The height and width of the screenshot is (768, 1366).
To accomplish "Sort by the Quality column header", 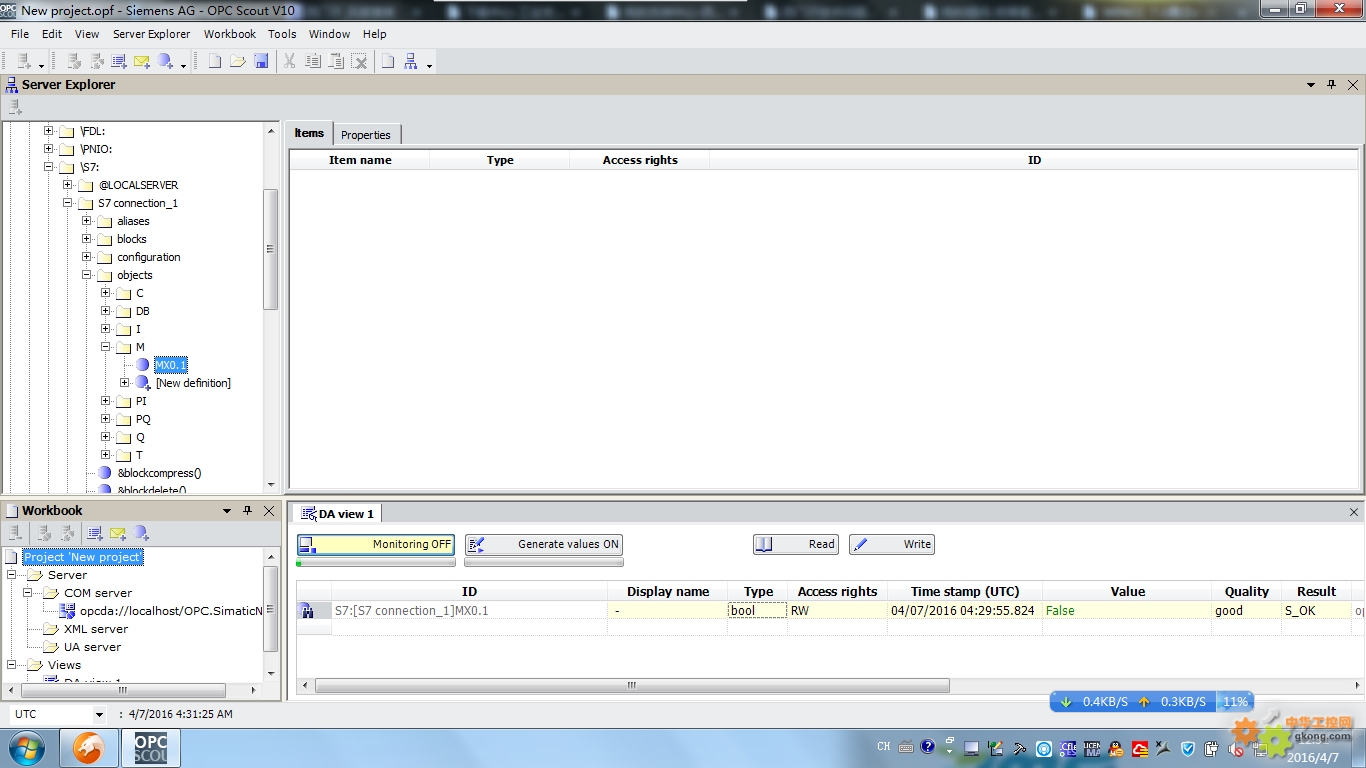I will (1247, 592).
